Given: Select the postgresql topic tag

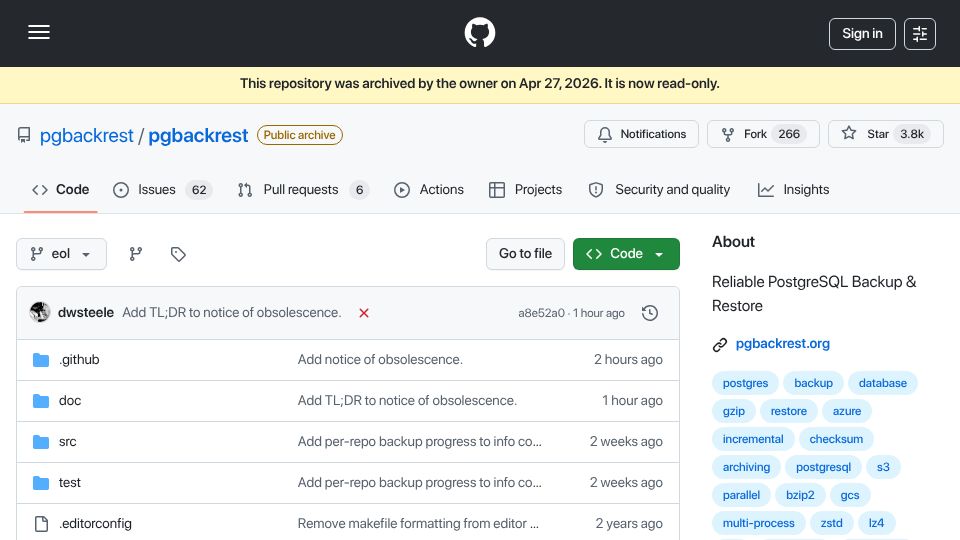Looking at the screenshot, I should [x=823, y=467].
